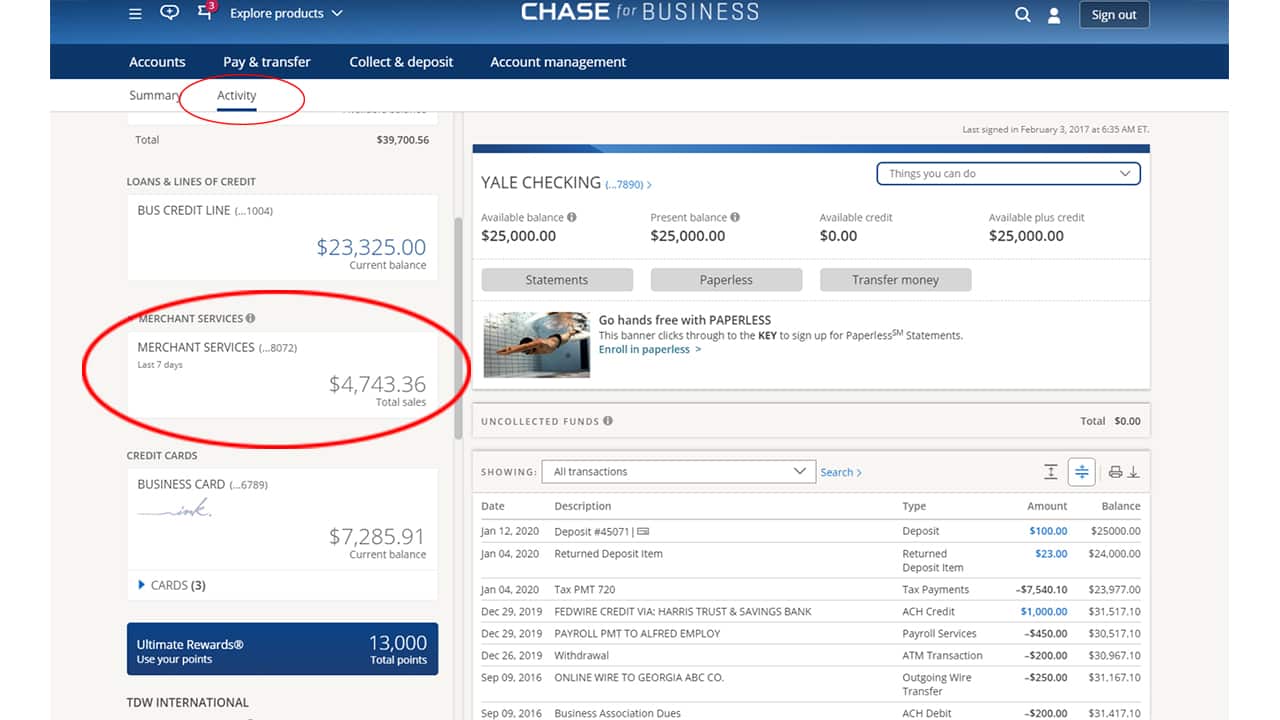Screen dimensions: 1280x720
Task: Print the transactions list
Action: [1115, 472]
